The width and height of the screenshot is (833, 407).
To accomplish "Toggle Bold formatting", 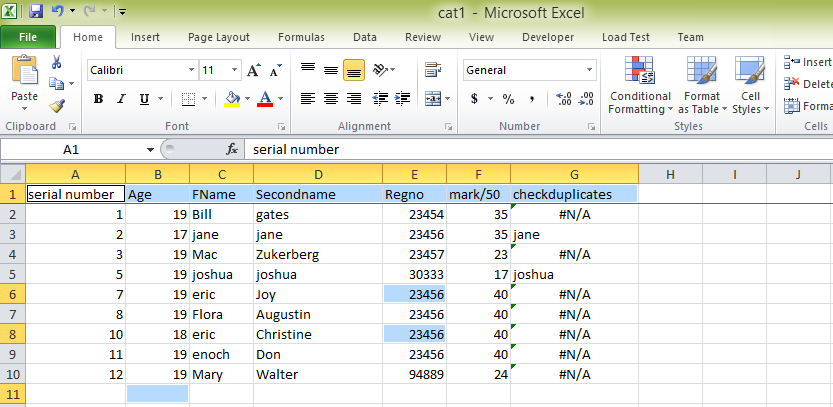I will 98,99.
